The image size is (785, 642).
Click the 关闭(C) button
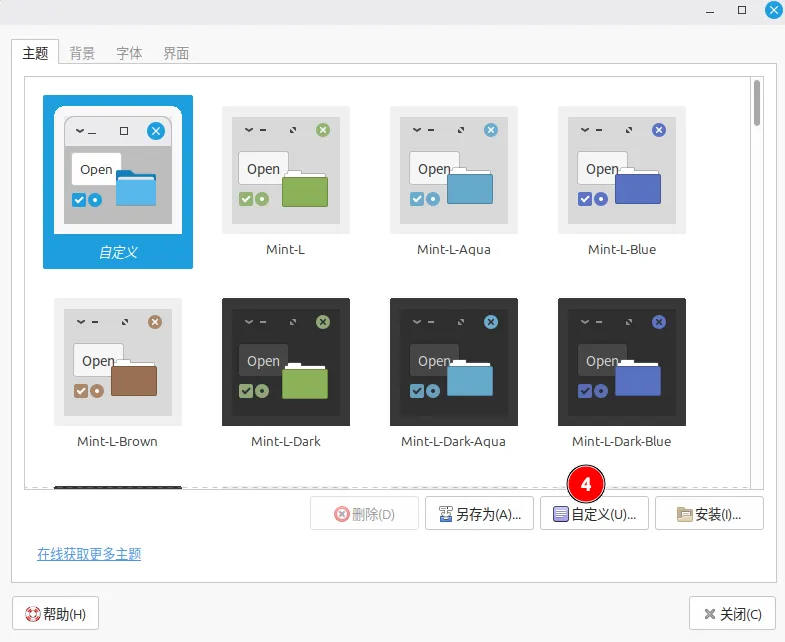(732, 613)
